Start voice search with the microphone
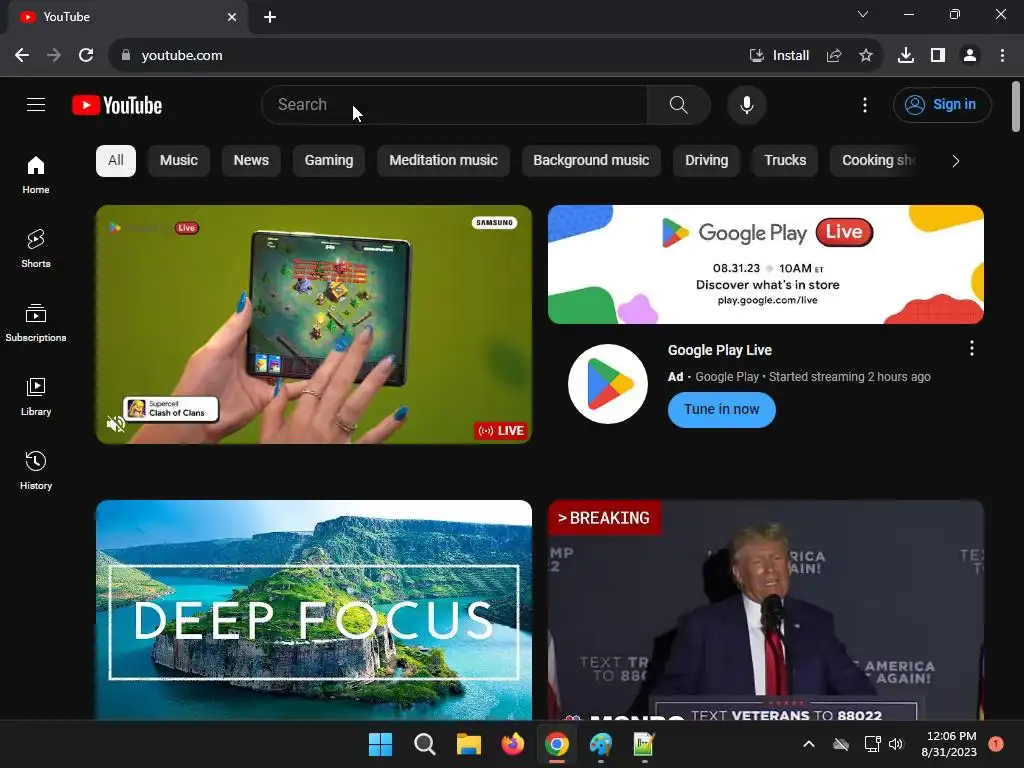1024x768 pixels. click(x=746, y=104)
